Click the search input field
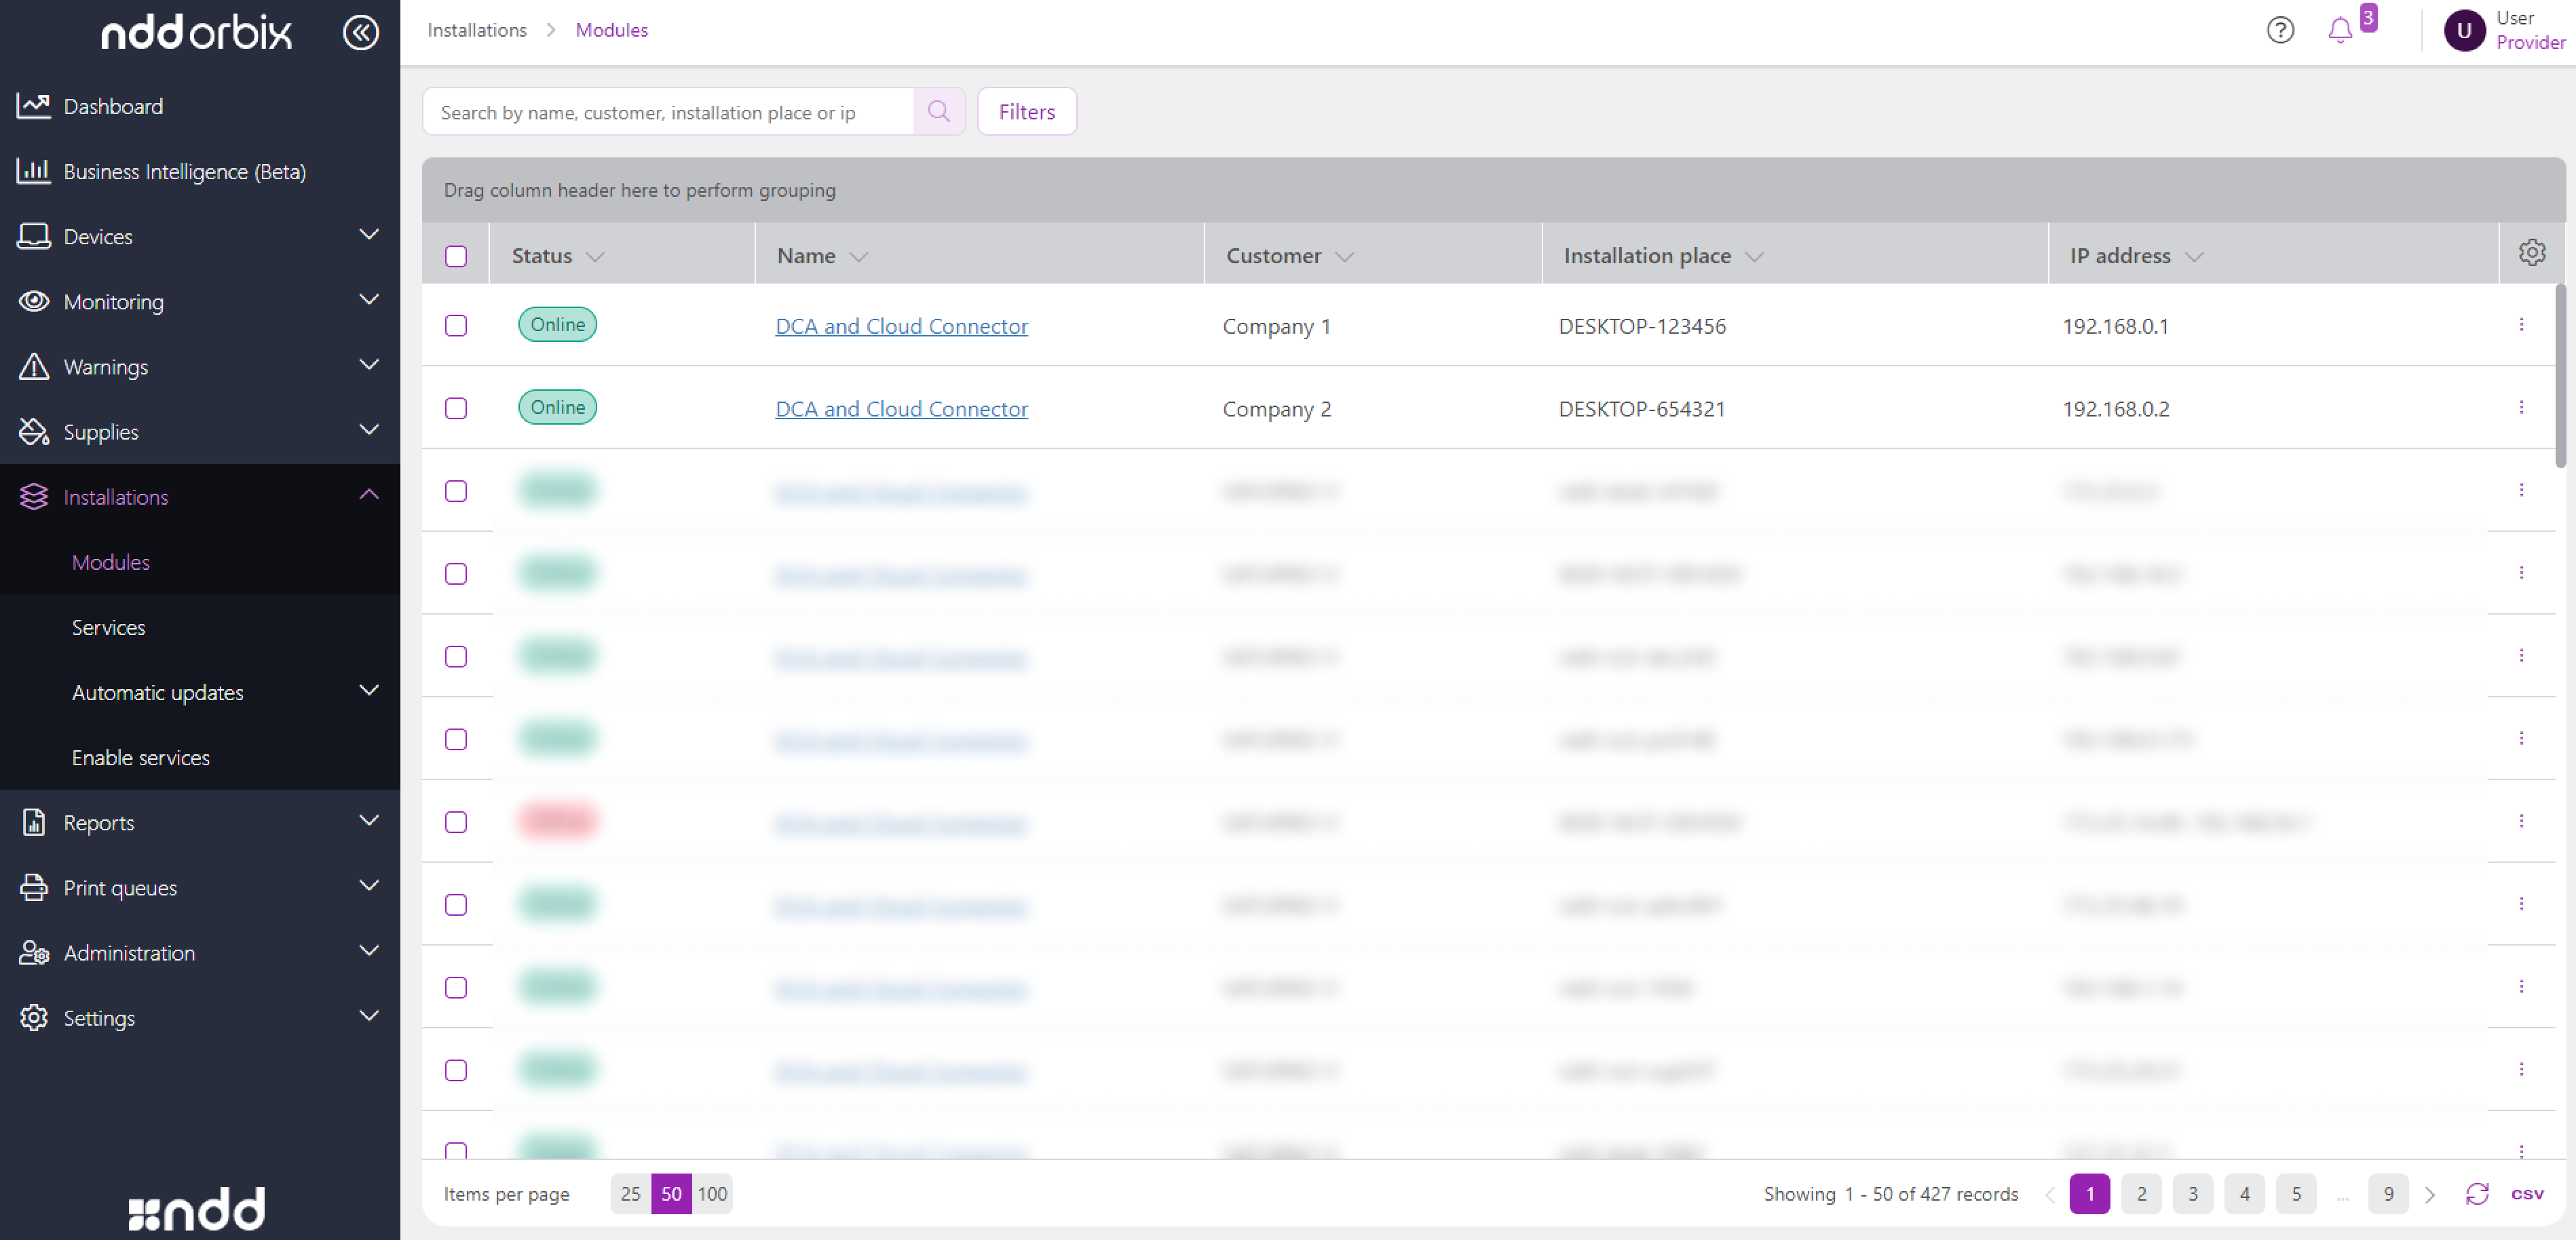Screen dimensions: 2576x1240 (x=668, y=111)
